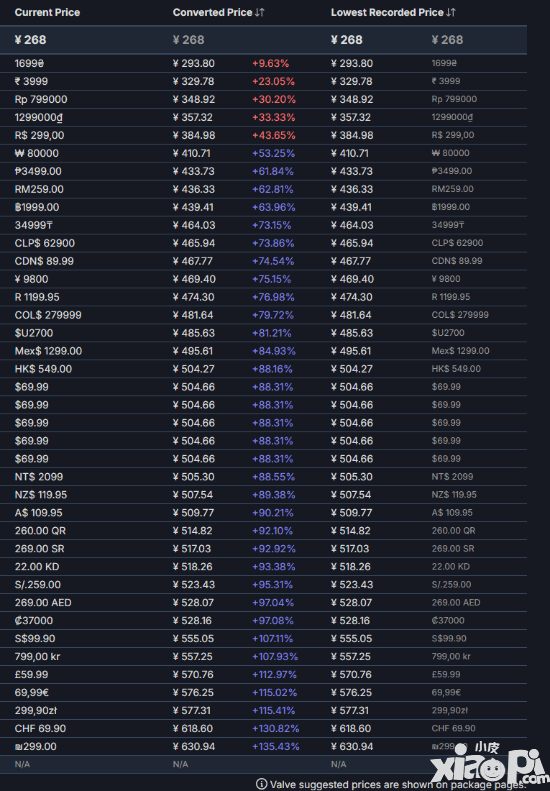Click the Current Price column header
The width and height of the screenshot is (550, 791).
pos(47,13)
